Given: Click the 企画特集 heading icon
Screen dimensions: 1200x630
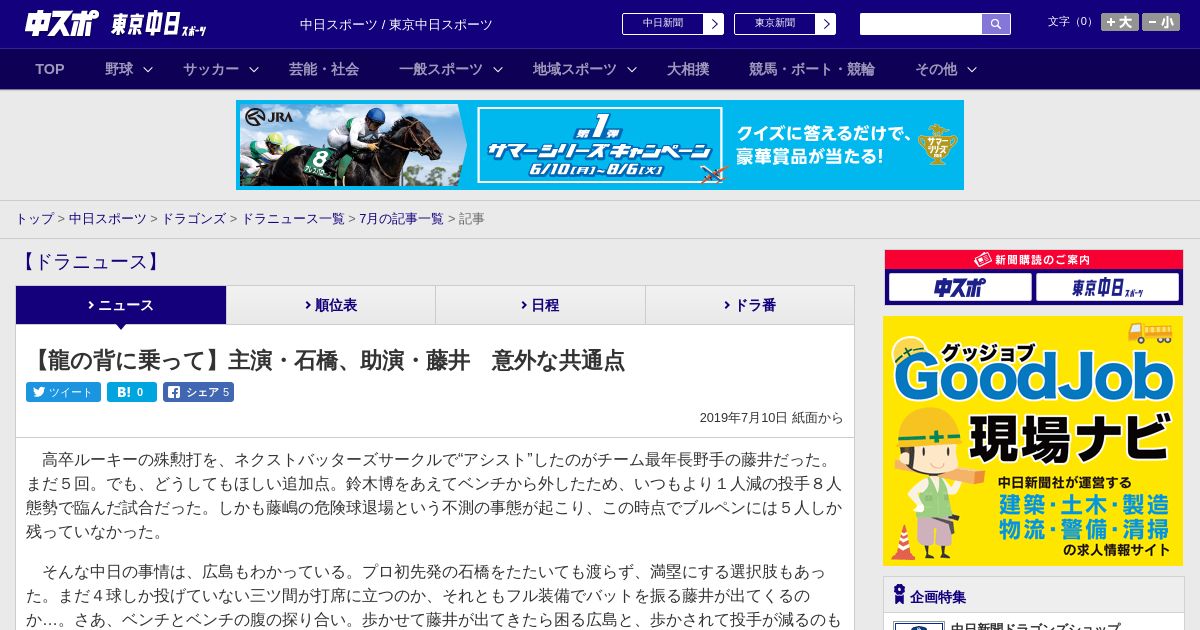Looking at the screenshot, I should point(899,595).
